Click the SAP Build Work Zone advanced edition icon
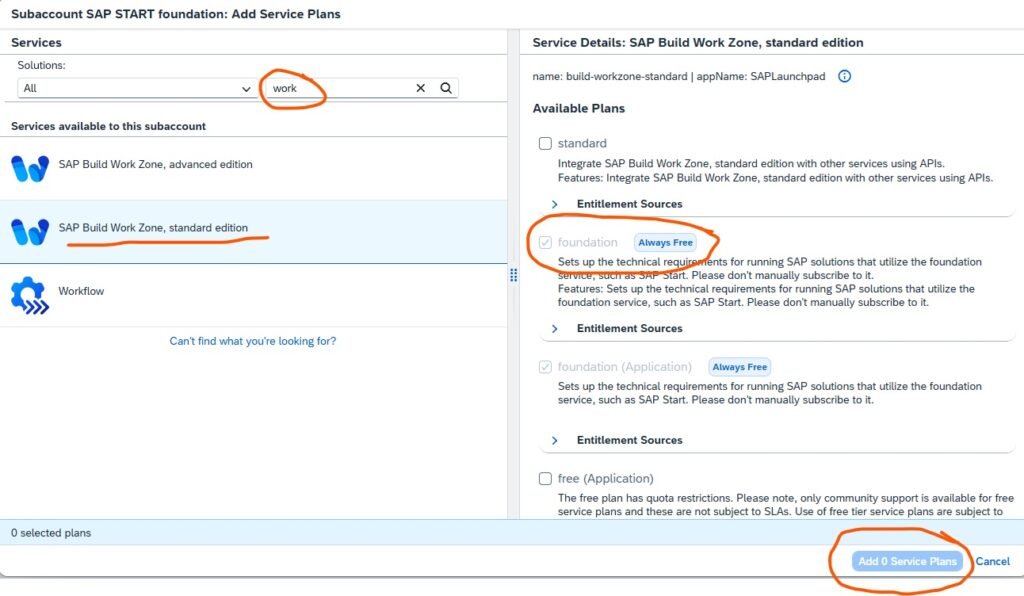1024x596 pixels. click(30, 168)
